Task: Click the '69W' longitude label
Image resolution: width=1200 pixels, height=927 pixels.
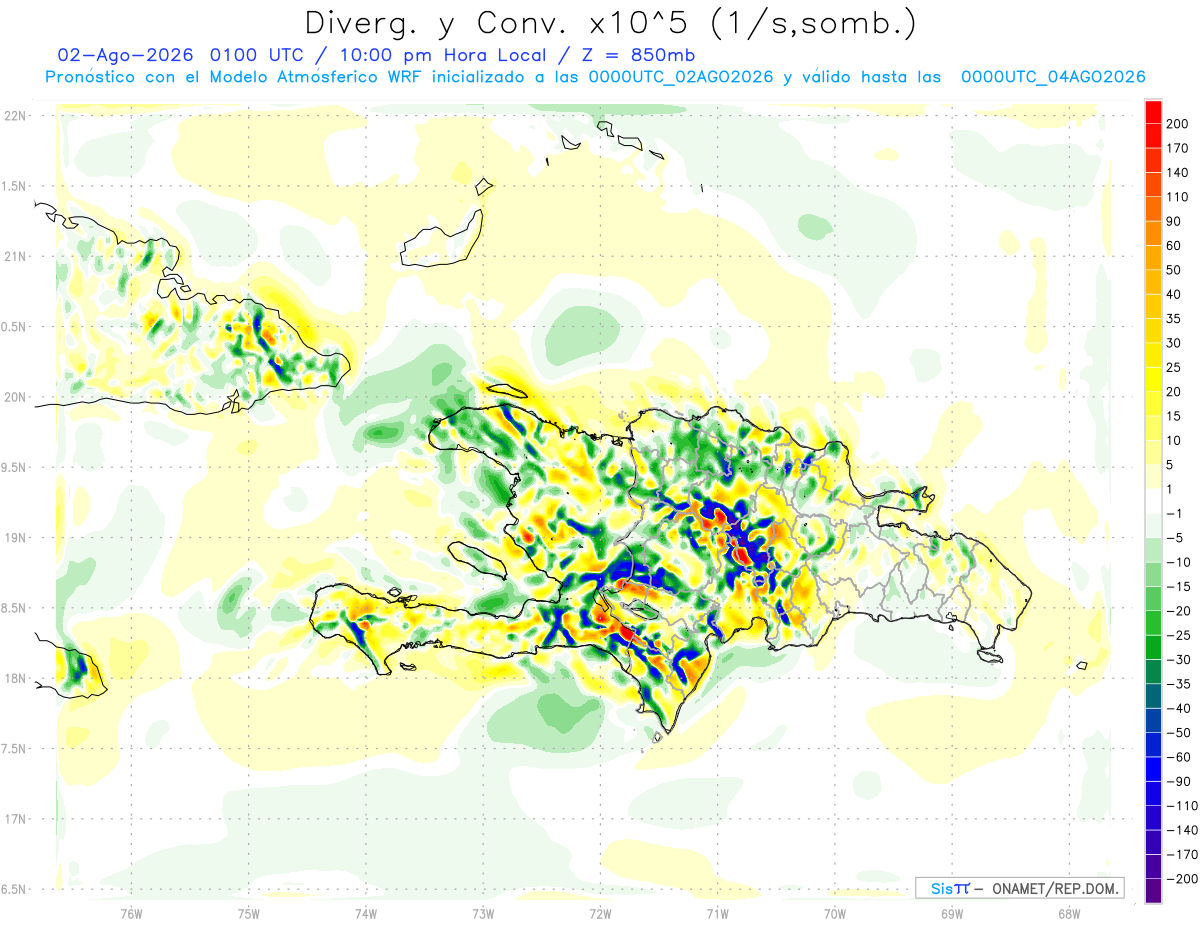Action: coord(951,913)
